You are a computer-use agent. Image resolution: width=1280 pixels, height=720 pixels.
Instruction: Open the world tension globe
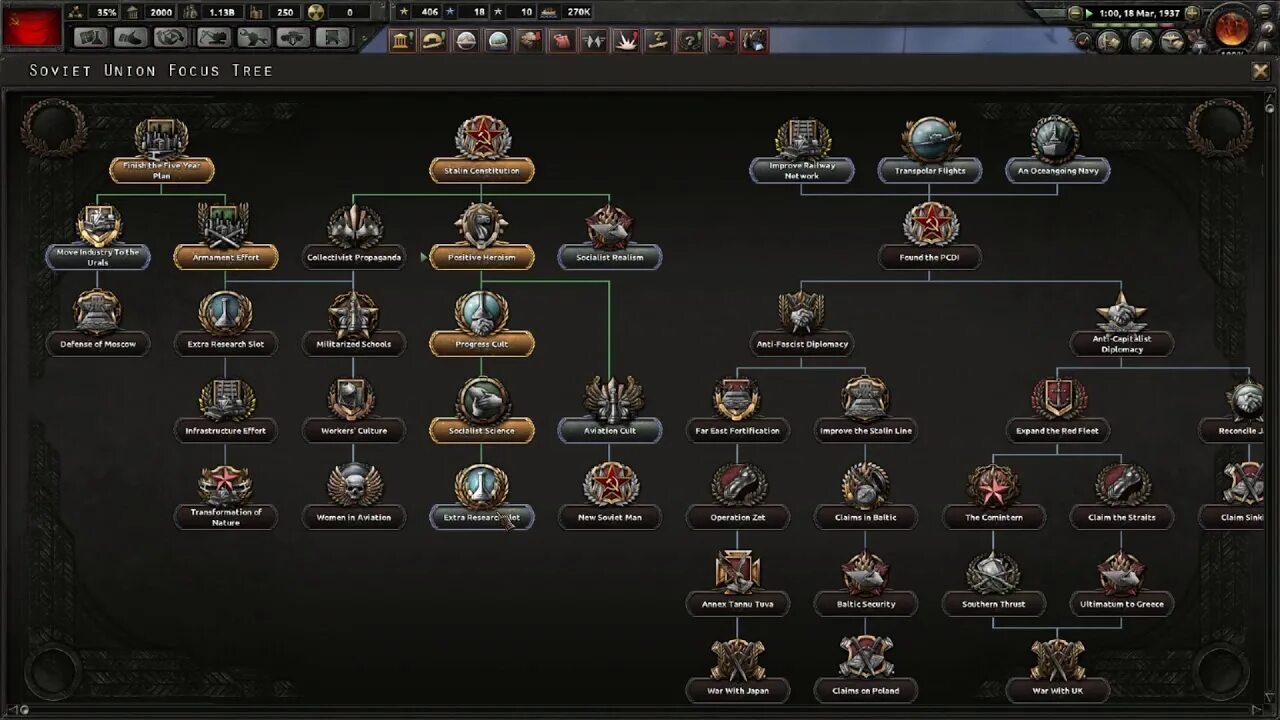pyautogui.click(x=1232, y=28)
